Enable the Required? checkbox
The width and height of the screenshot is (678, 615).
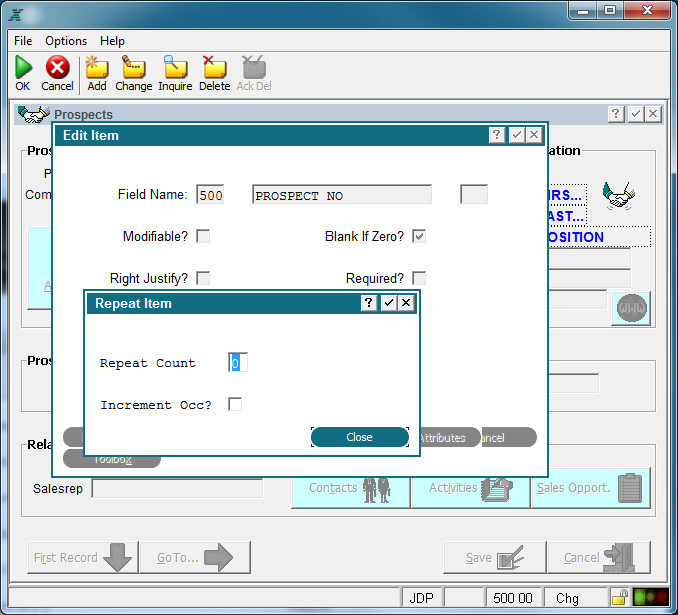coord(419,278)
